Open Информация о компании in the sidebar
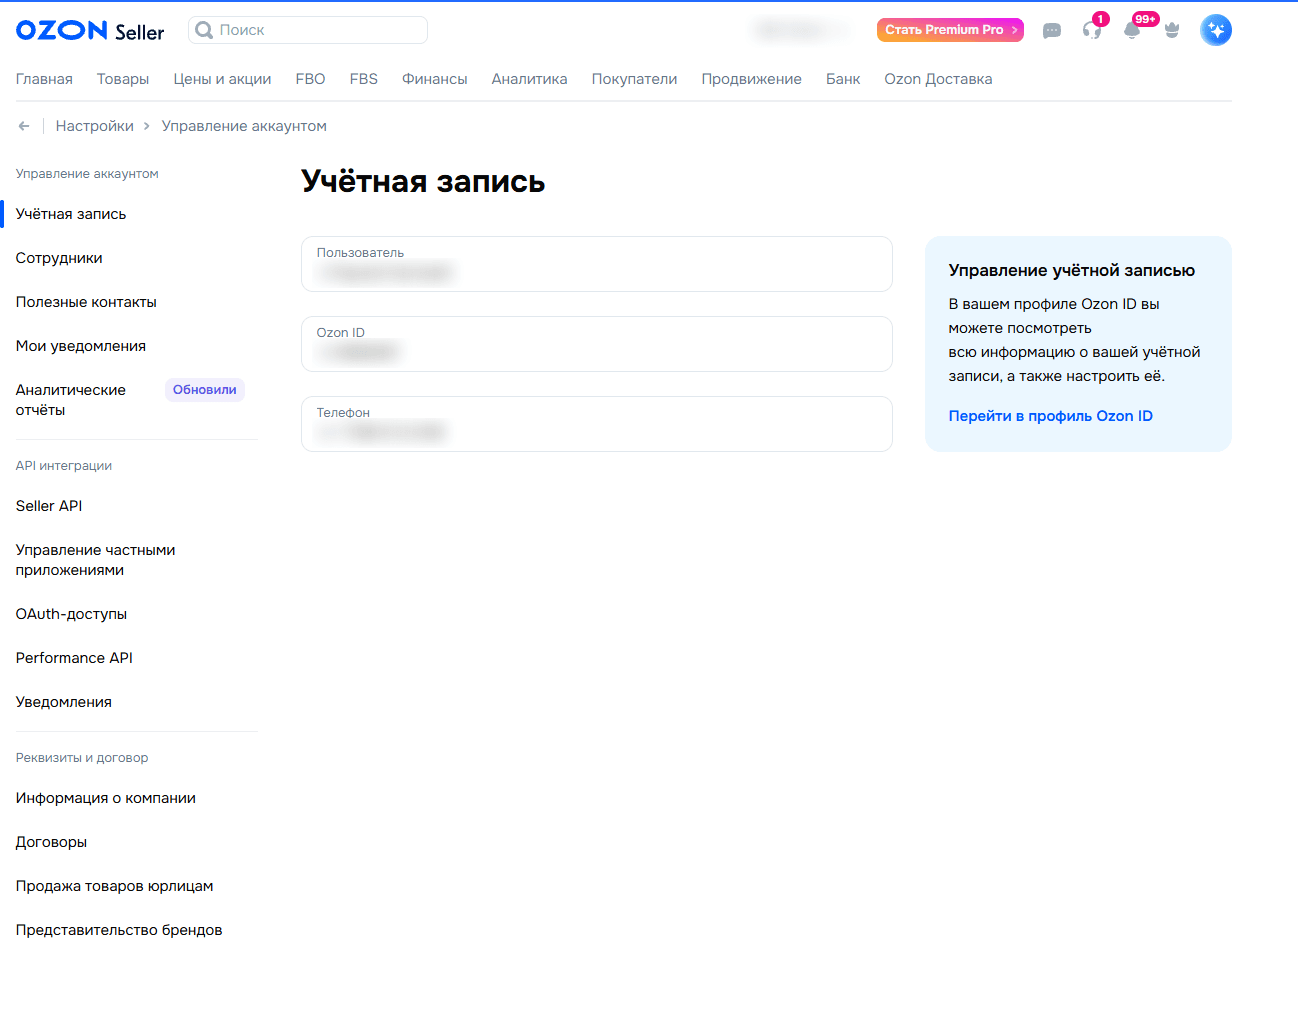 [106, 798]
